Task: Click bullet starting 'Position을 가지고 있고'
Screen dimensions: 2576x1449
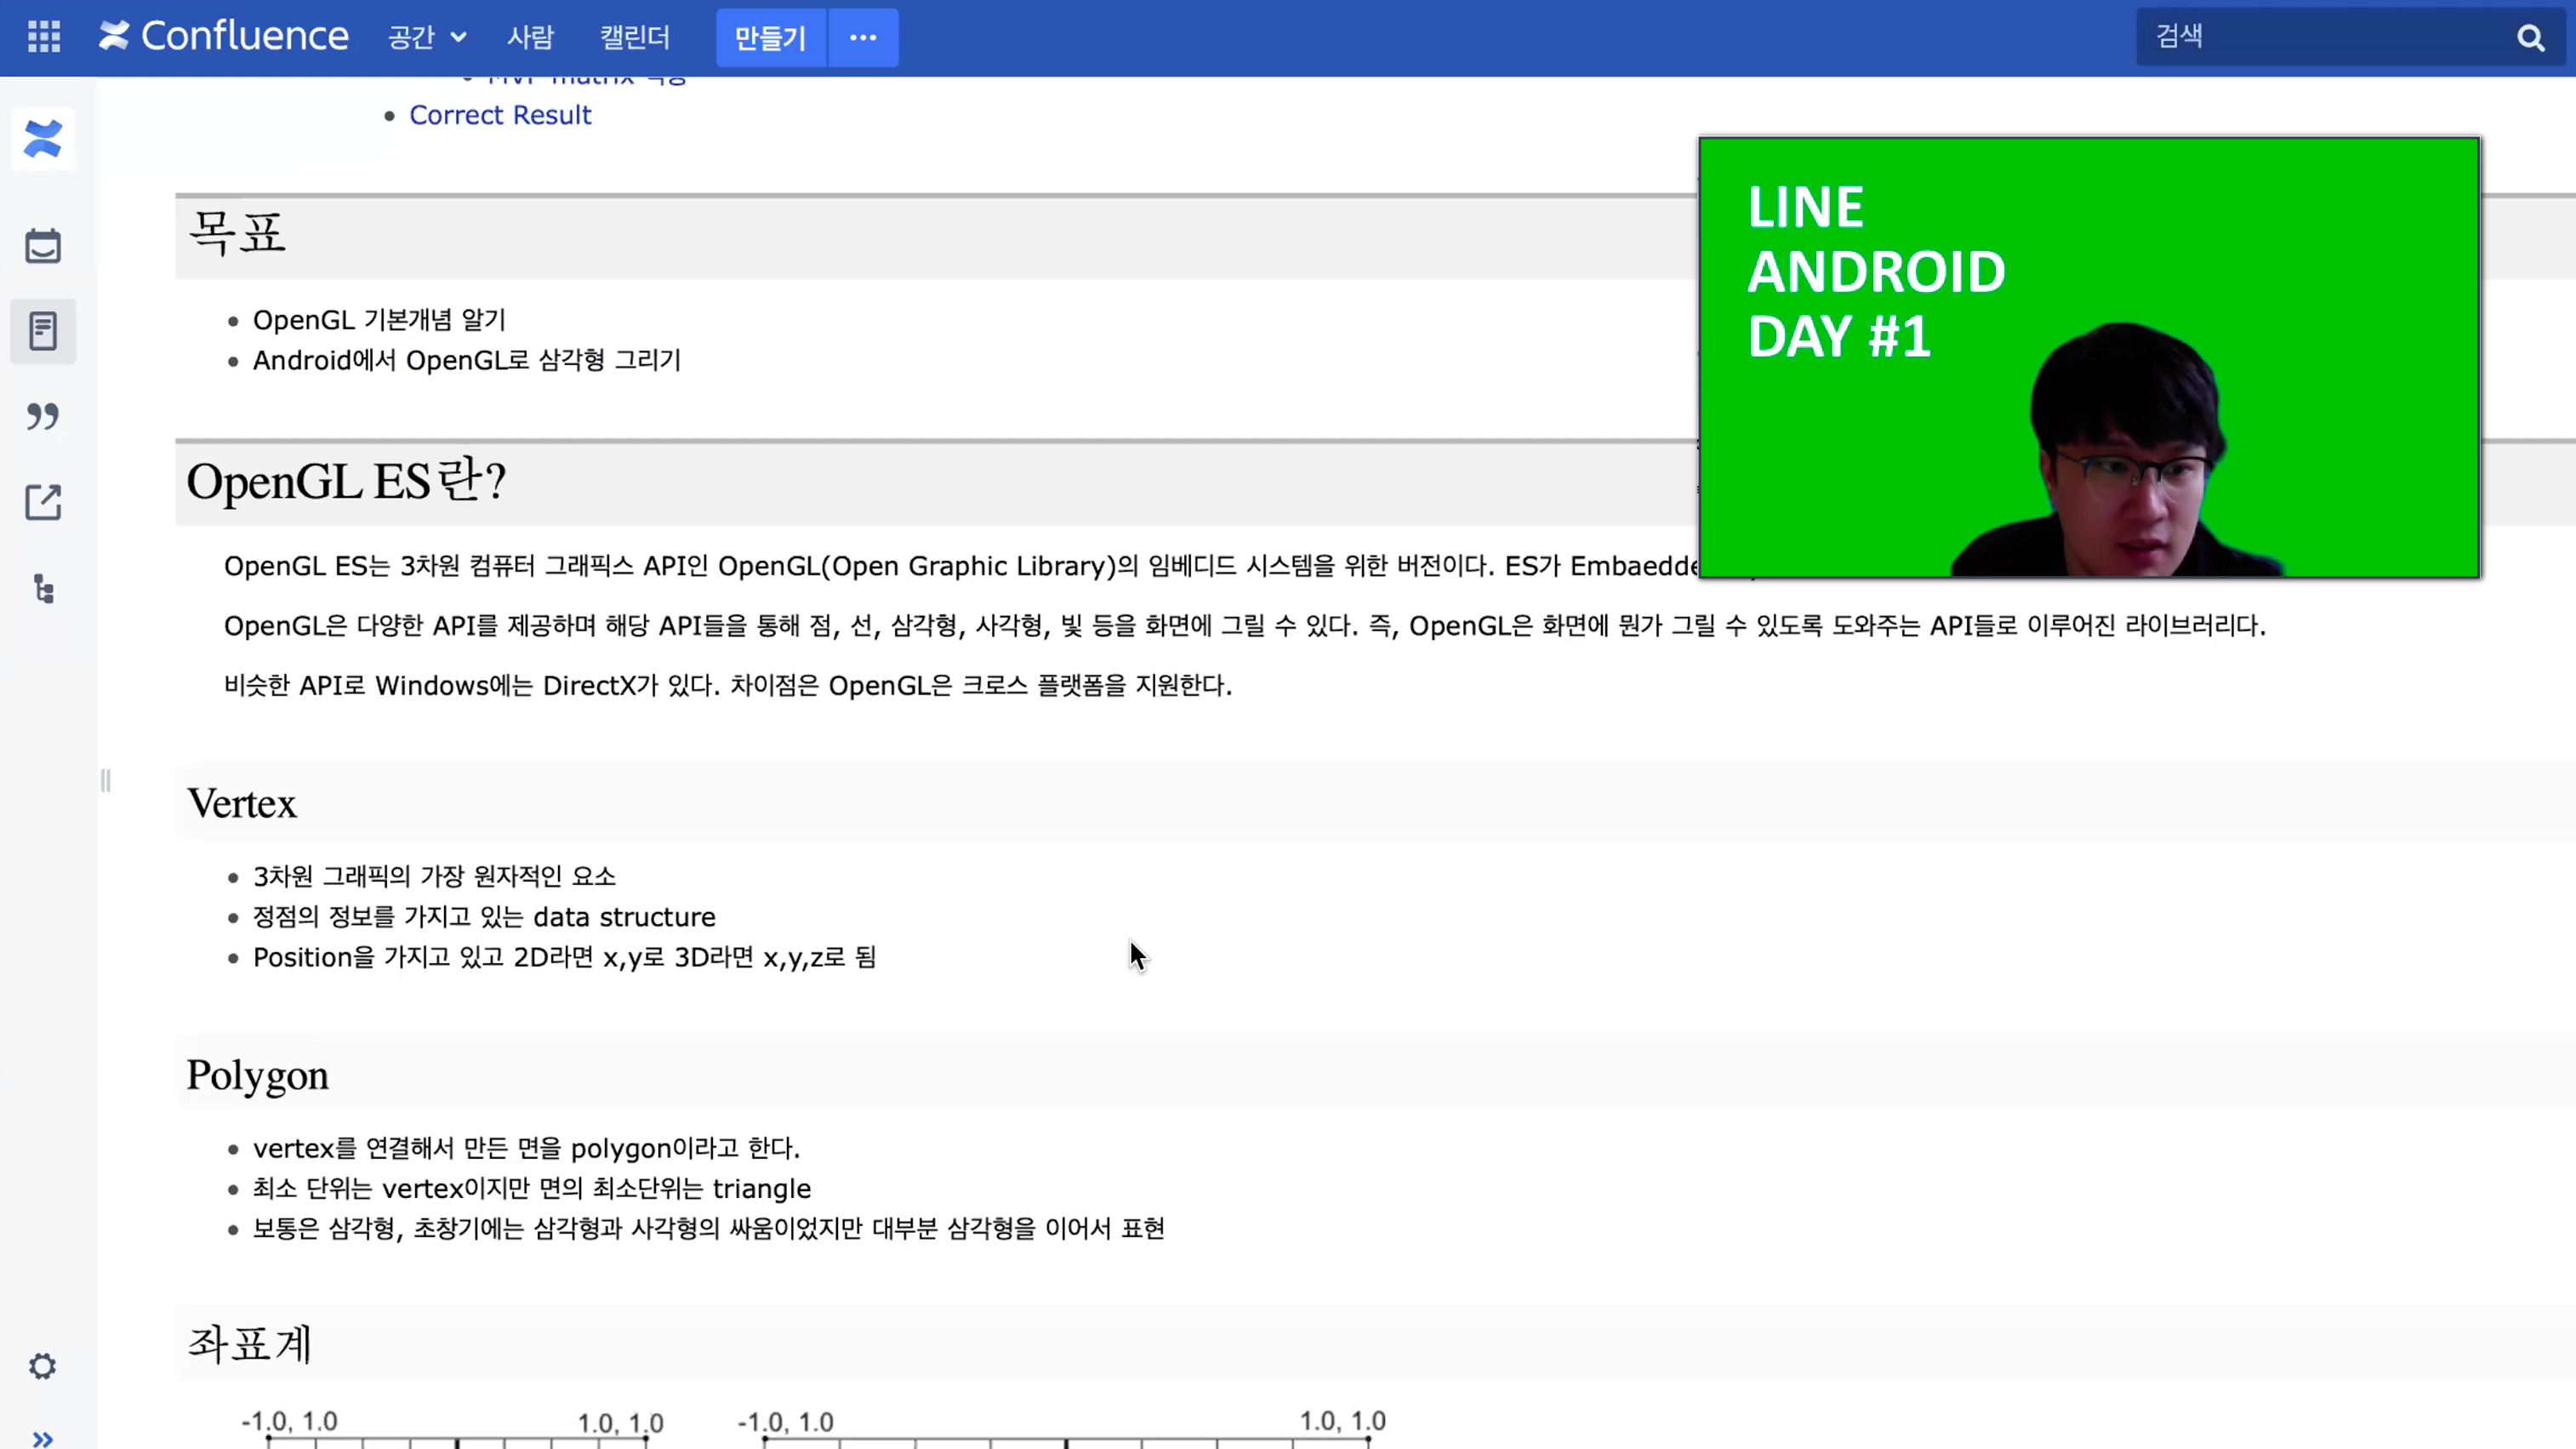Action: pyautogui.click(x=564, y=958)
